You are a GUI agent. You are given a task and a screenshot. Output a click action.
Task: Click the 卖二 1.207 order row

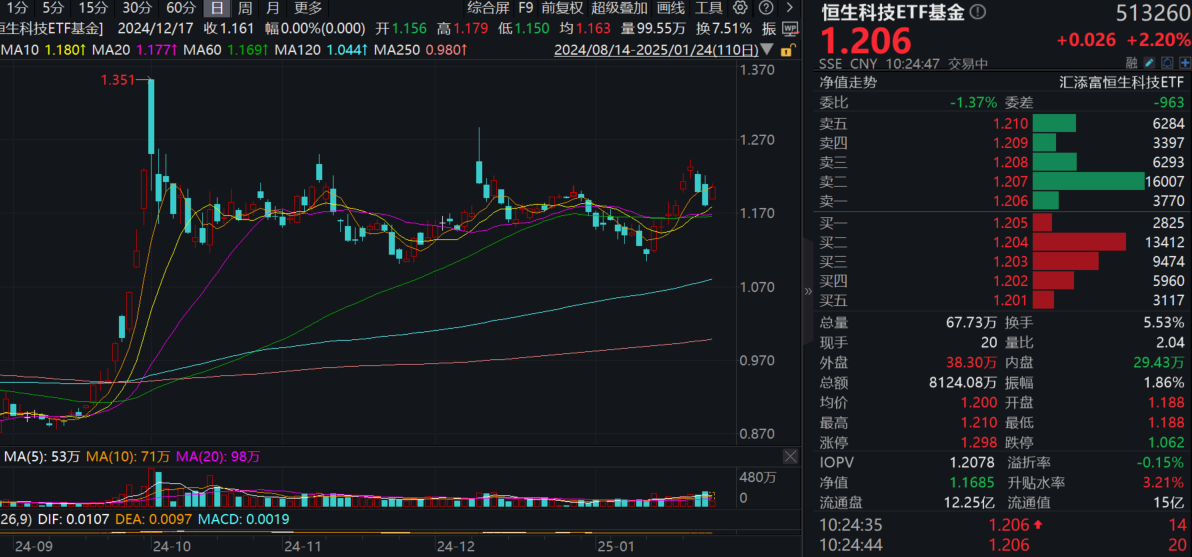click(1001, 182)
